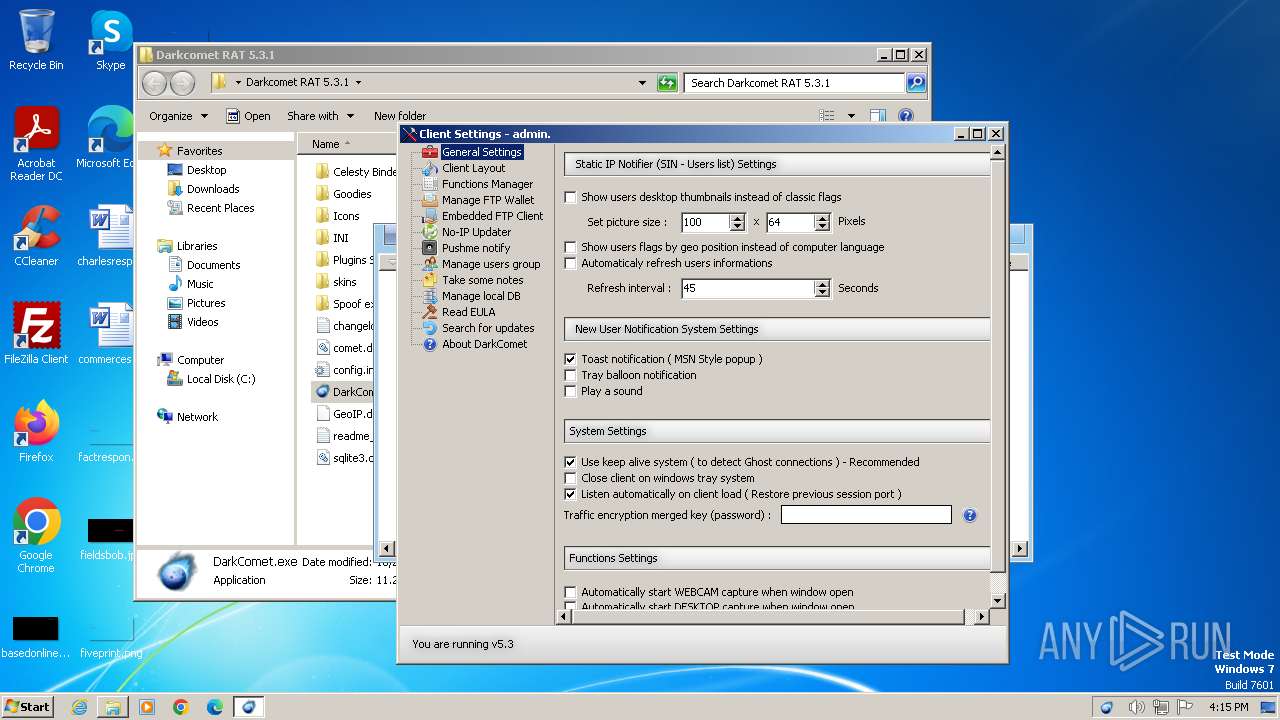The image size is (1280, 720).
Task: Open Share with dropdown
Action: point(321,116)
